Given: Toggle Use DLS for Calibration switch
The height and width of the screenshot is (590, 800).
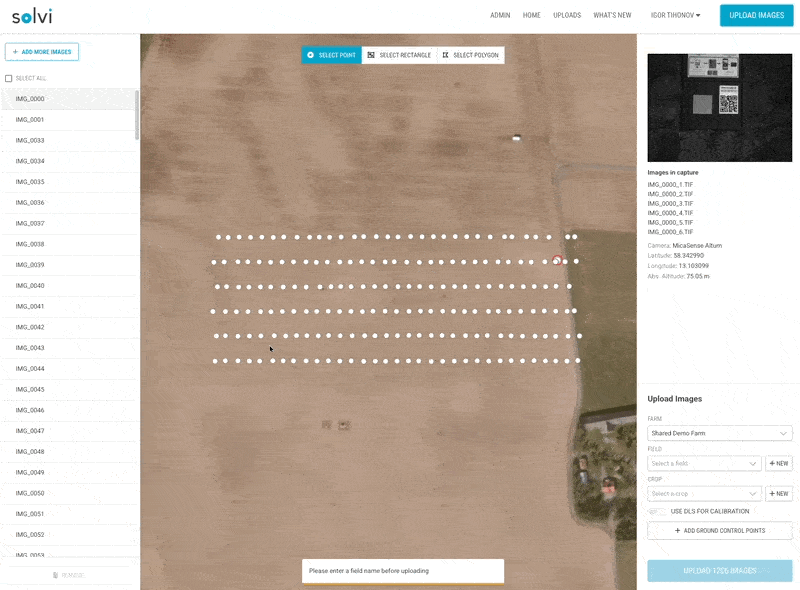Looking at the screenshot, I should (657, 511).
